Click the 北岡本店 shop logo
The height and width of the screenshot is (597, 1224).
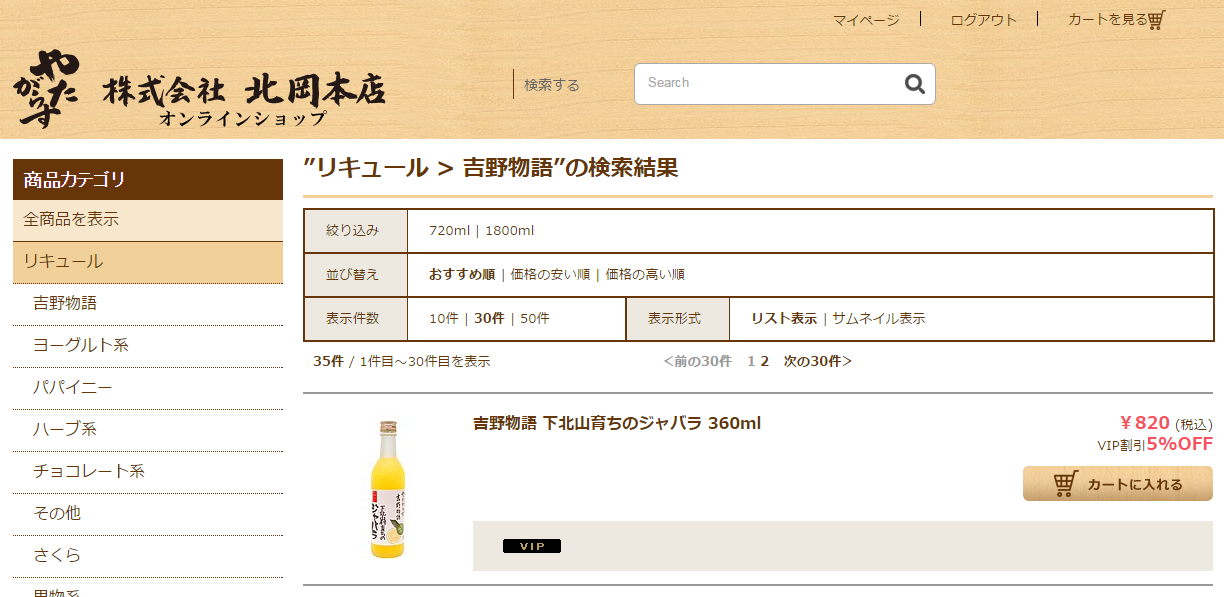coord(199,89)
